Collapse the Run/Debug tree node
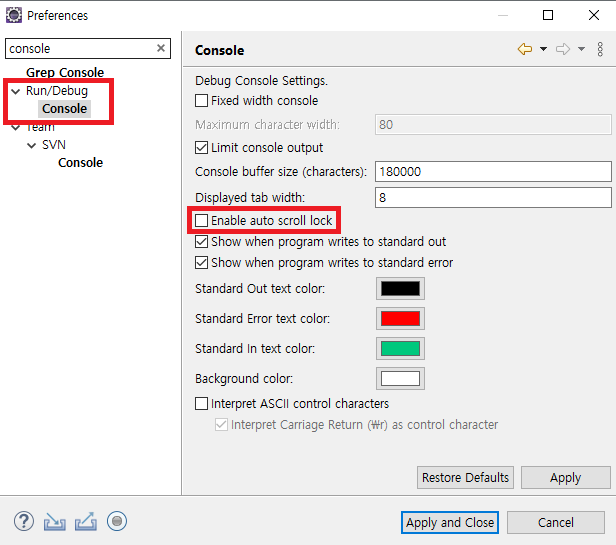The image size is (616, 545). point(16,92)
